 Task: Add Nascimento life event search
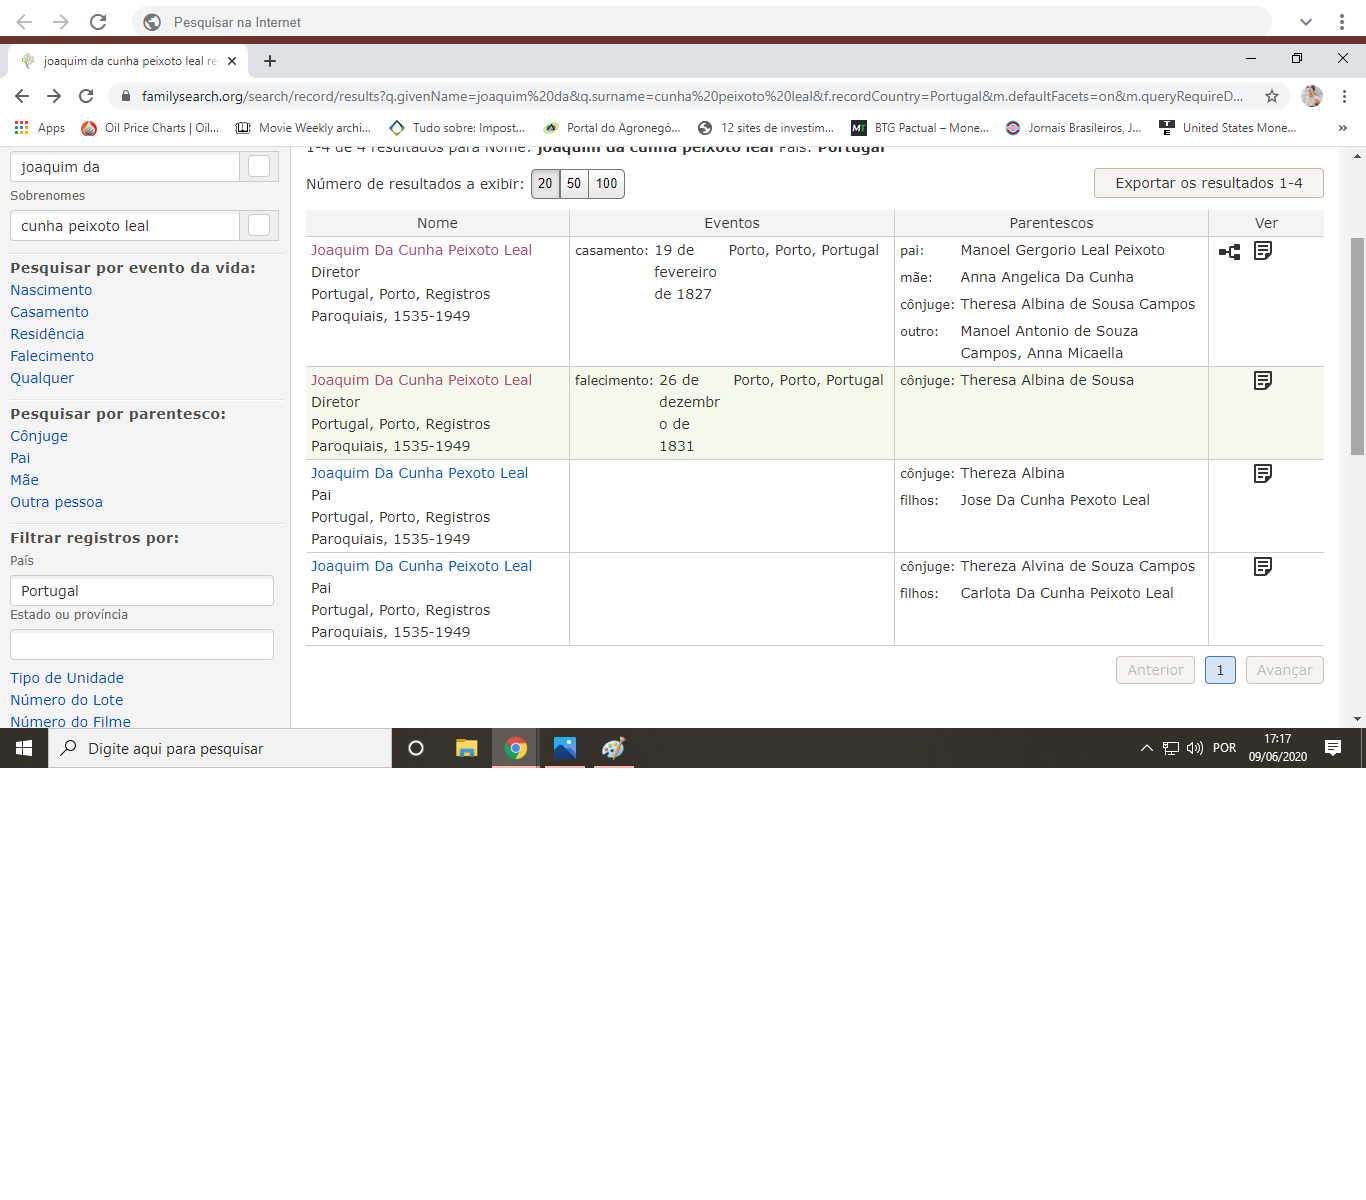[51, 290]
